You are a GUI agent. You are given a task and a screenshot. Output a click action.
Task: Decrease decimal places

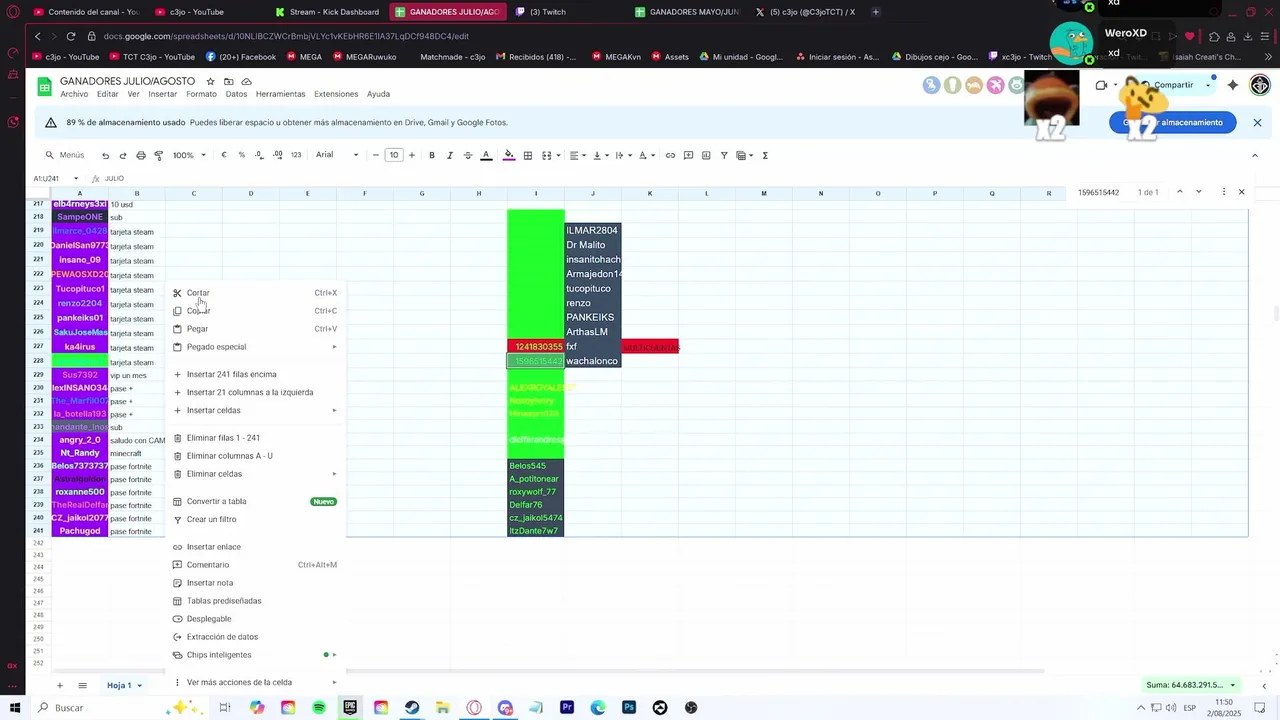coord(259,155)
